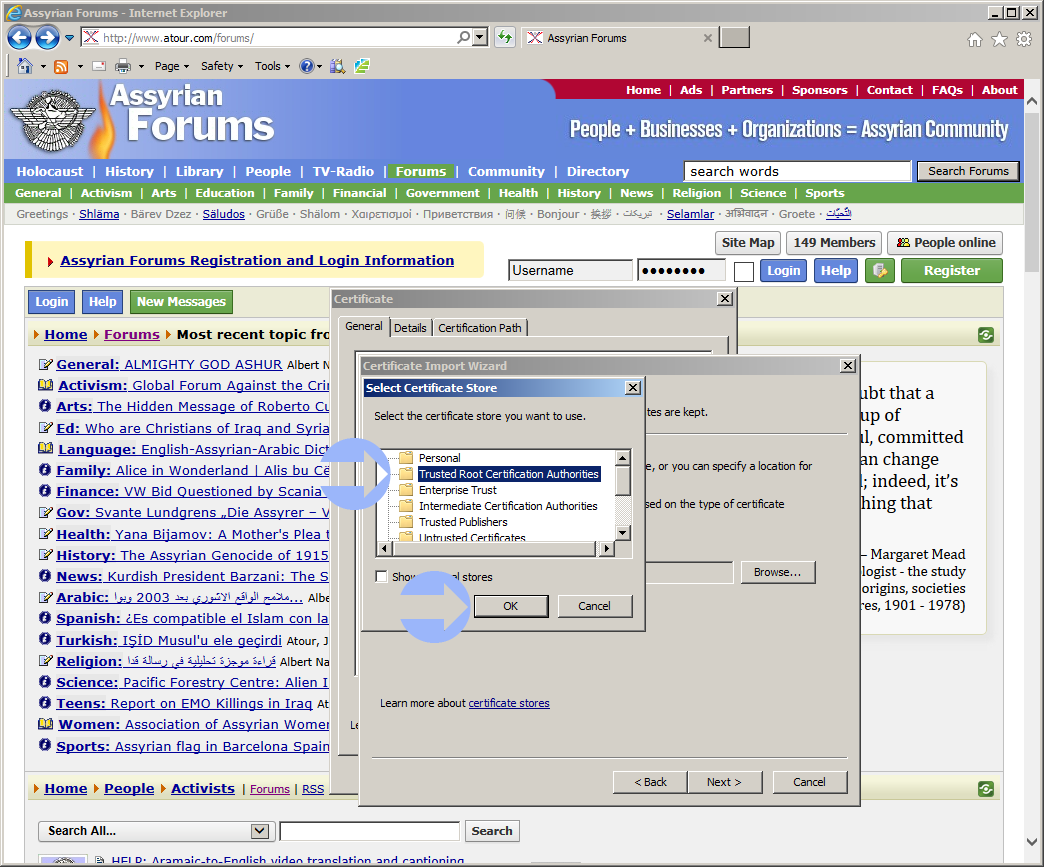The image size is (1044, 867).
Task: Refresh the page with the green arrows icon
Action: click(505, 38)
